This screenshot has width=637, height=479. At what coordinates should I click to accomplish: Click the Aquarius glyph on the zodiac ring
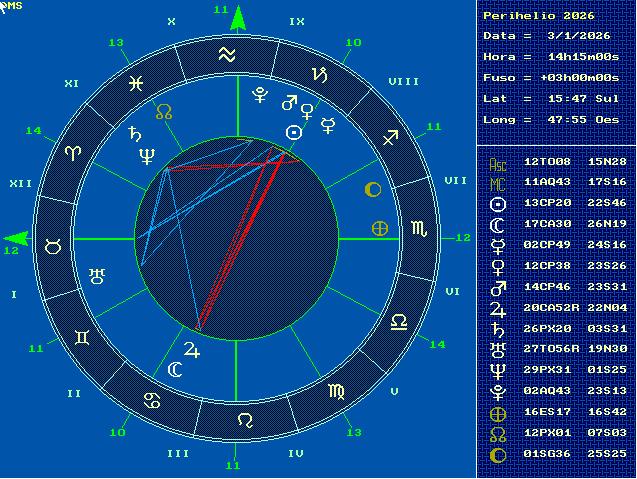pos(228,55)
